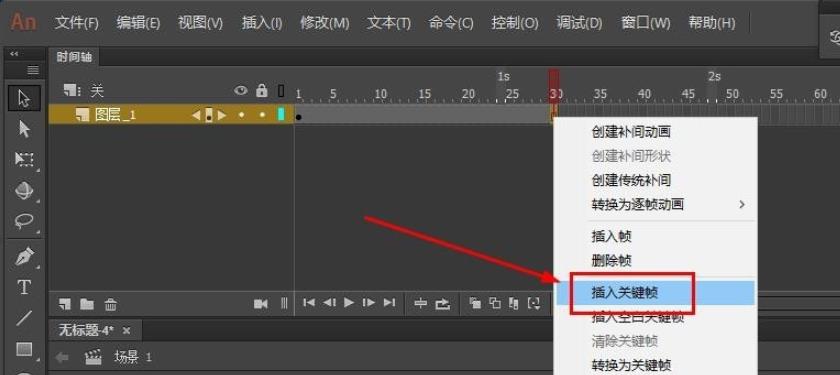The image size is (840, 375).
Task: Click the lock all layers padlock icon
Action: pos(261,90)
